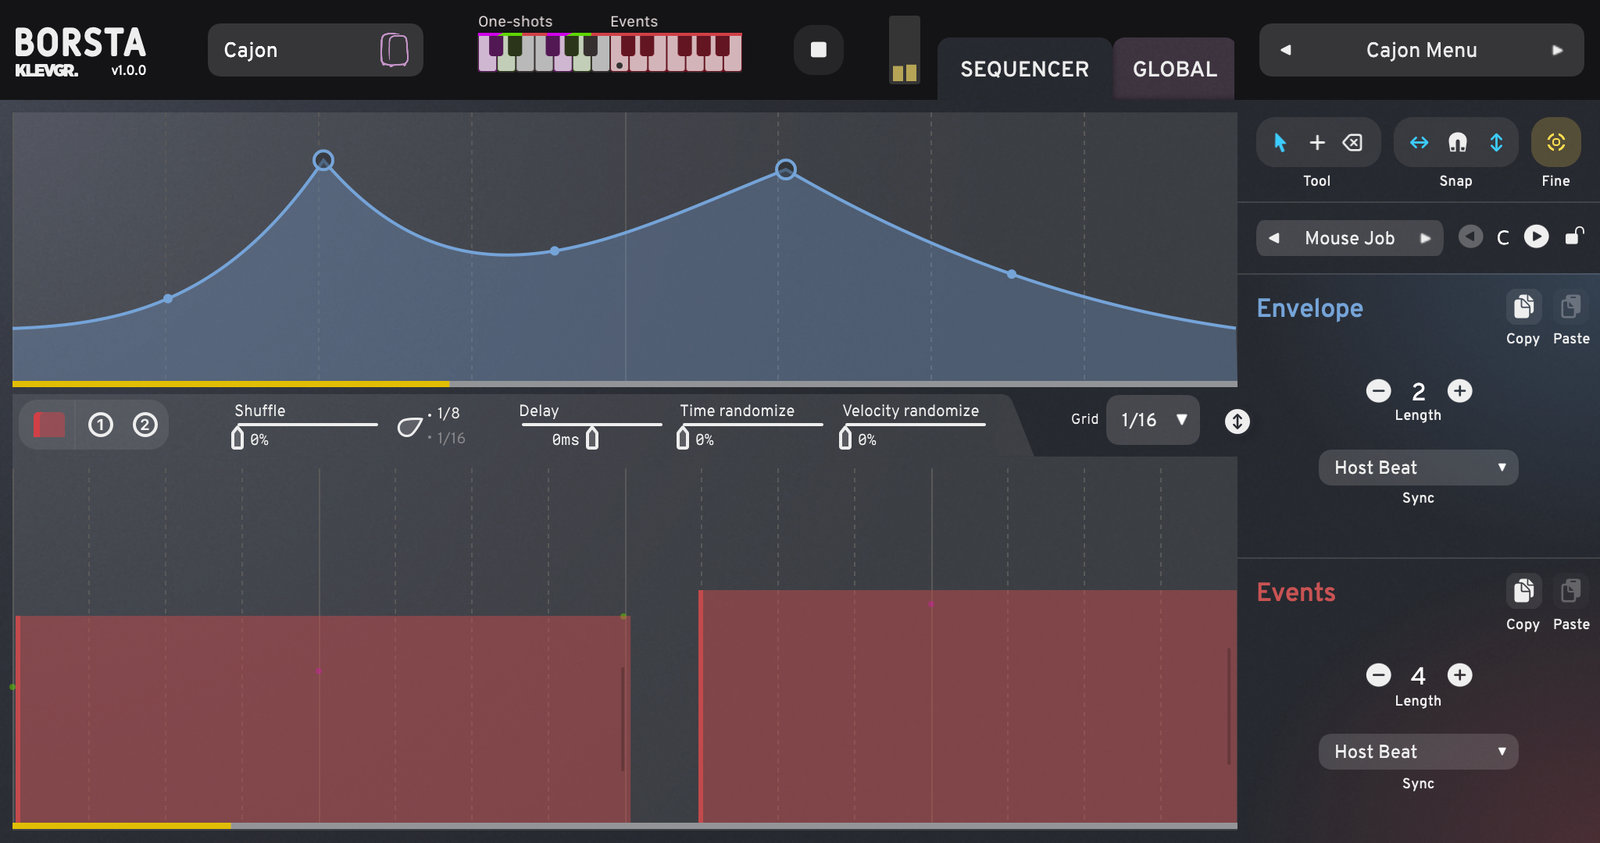The width and height of the screenshot is (1600, 843).
Task: Toggle horizontal snap arrow
Action: [1419, 143]
